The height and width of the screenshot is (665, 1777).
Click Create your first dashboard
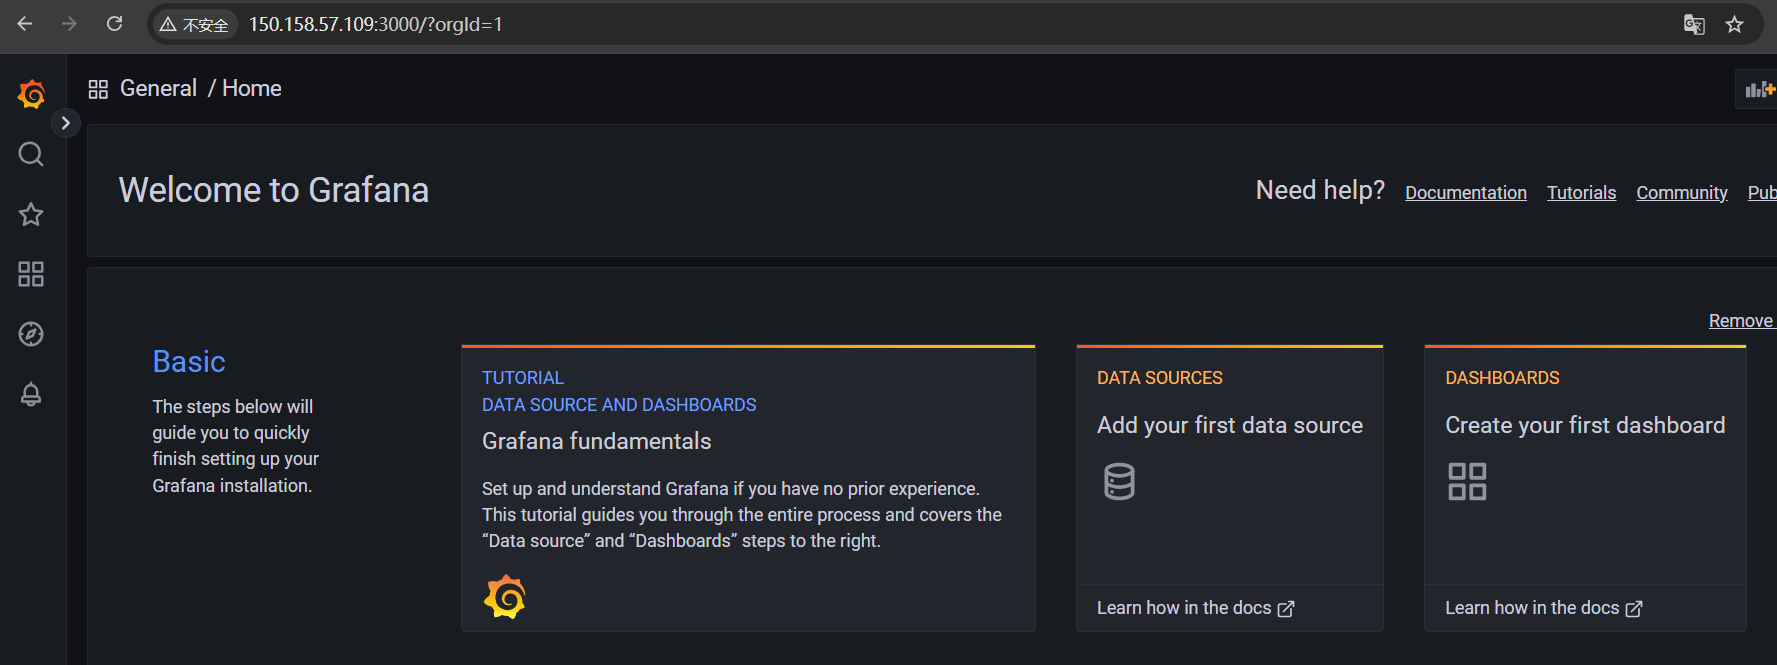pos(1585,425)
